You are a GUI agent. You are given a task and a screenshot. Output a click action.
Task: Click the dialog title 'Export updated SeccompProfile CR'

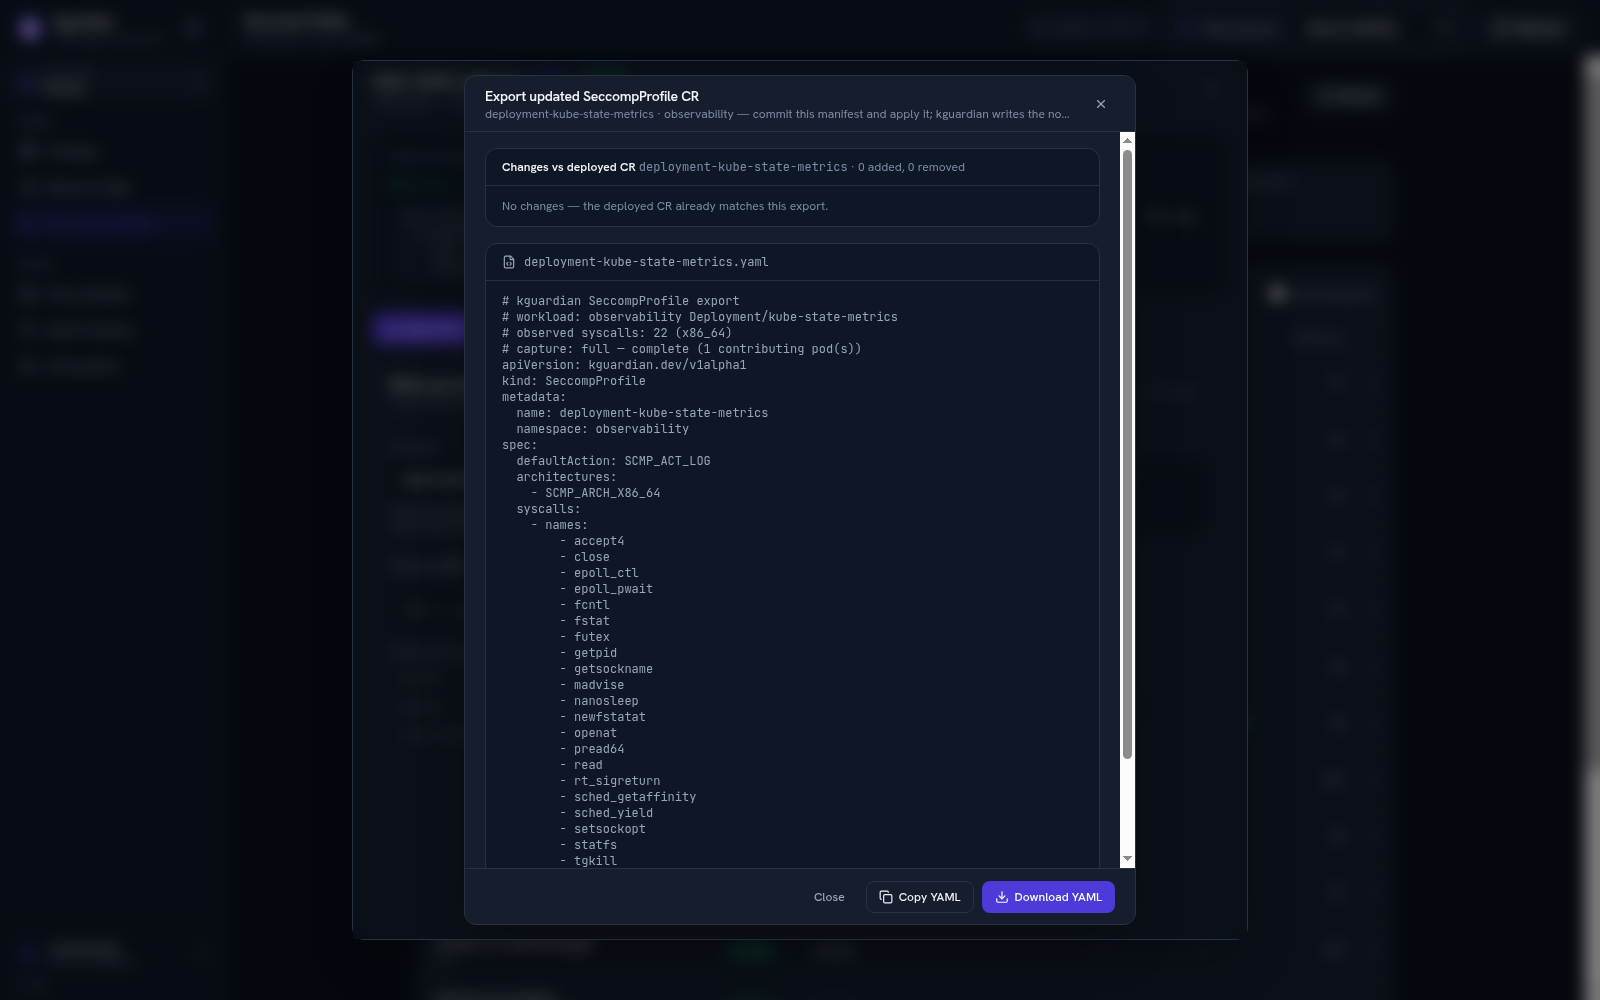coord(592,96)
